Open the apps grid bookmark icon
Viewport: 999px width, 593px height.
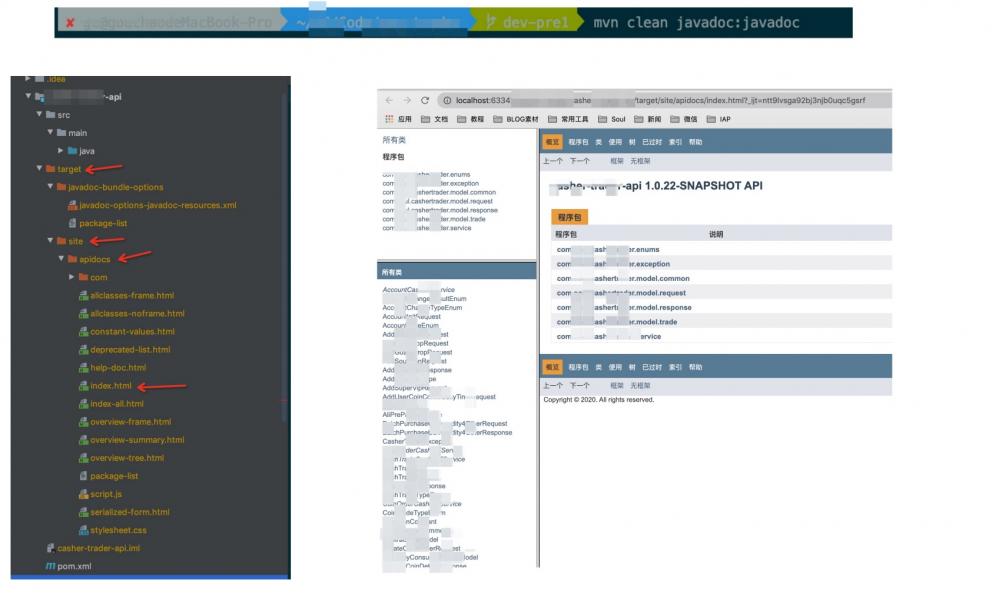389,119
